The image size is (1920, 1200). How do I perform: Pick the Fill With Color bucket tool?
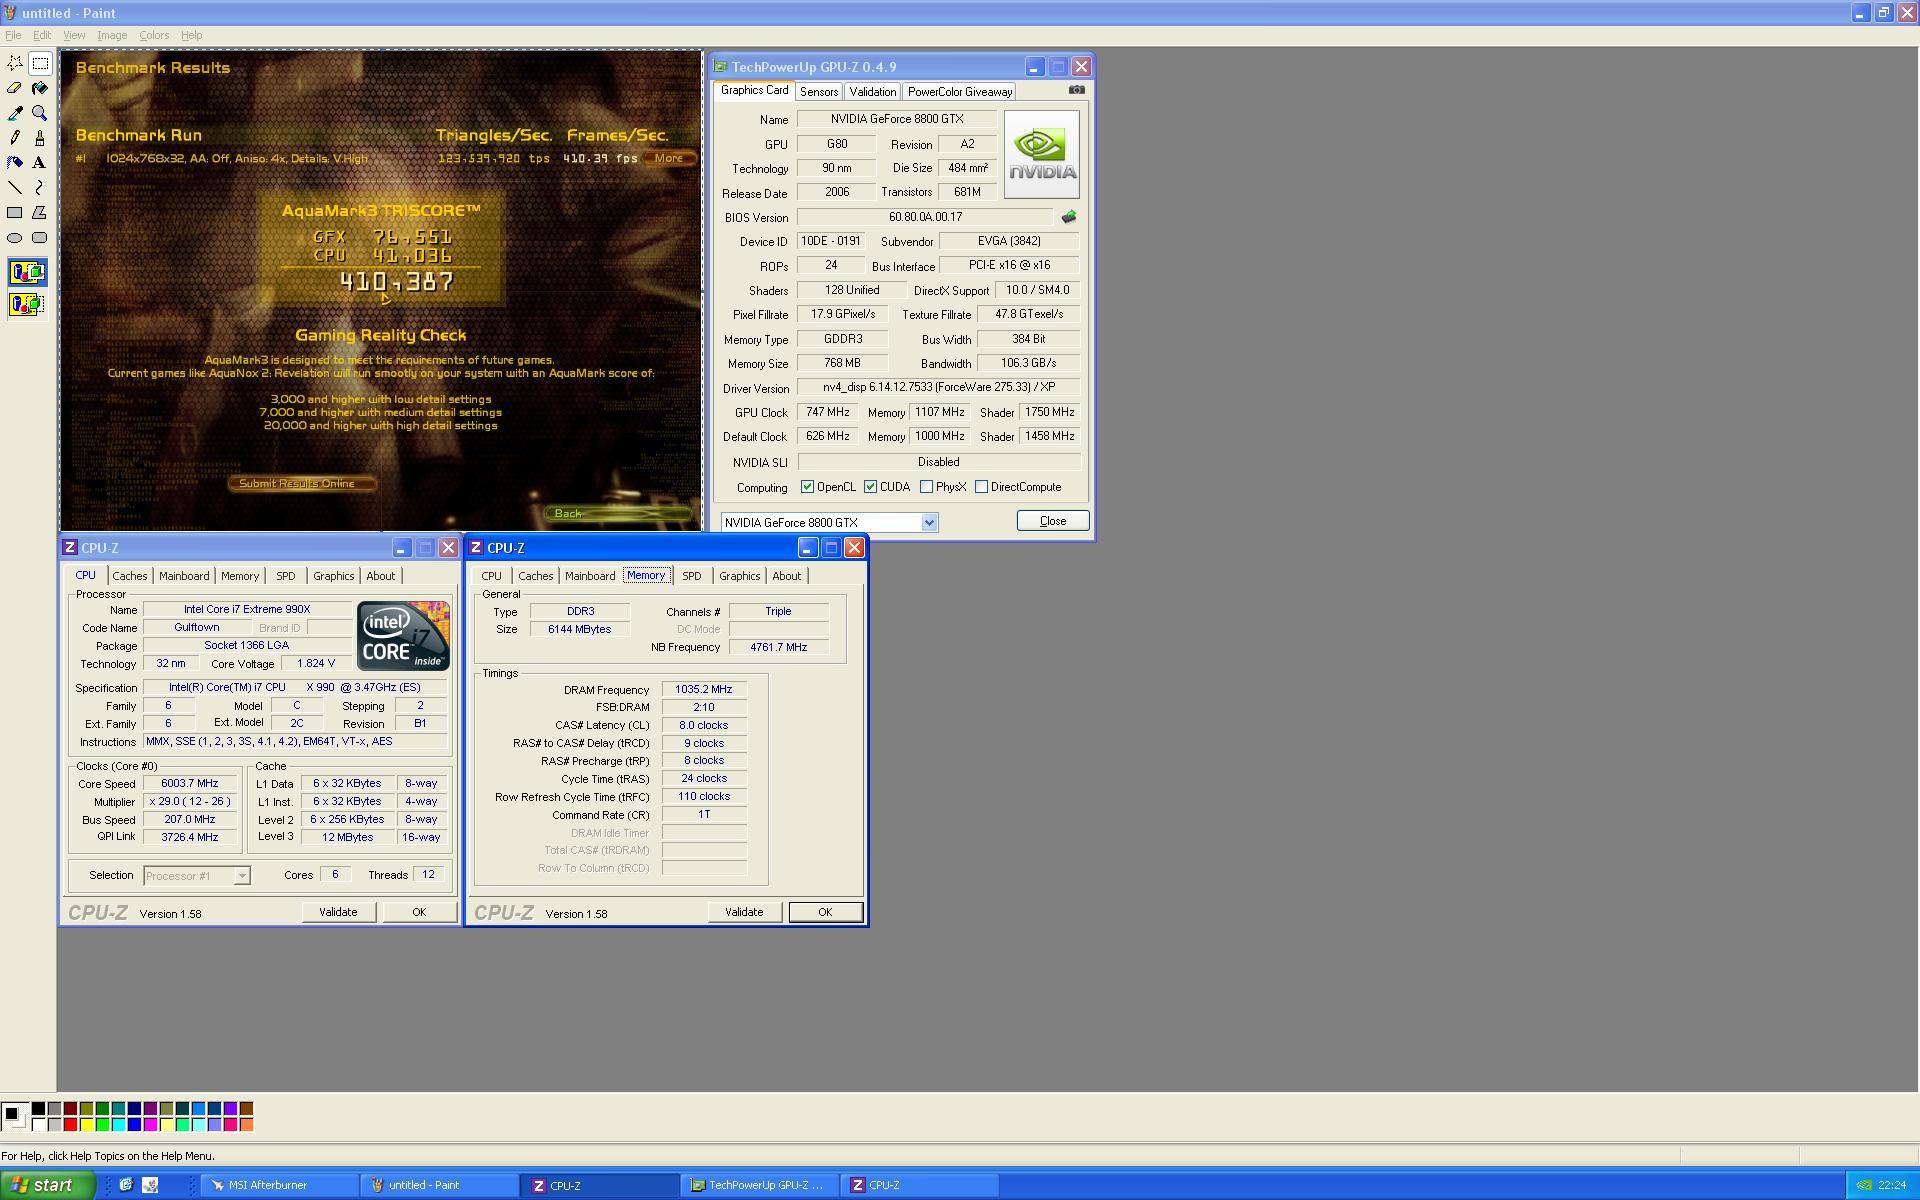(x=40, y=88)
